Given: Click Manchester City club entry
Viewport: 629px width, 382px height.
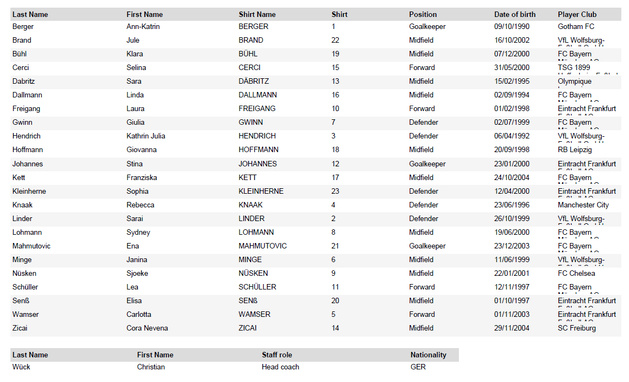Looking at the screenshot, I should [583, 205].
